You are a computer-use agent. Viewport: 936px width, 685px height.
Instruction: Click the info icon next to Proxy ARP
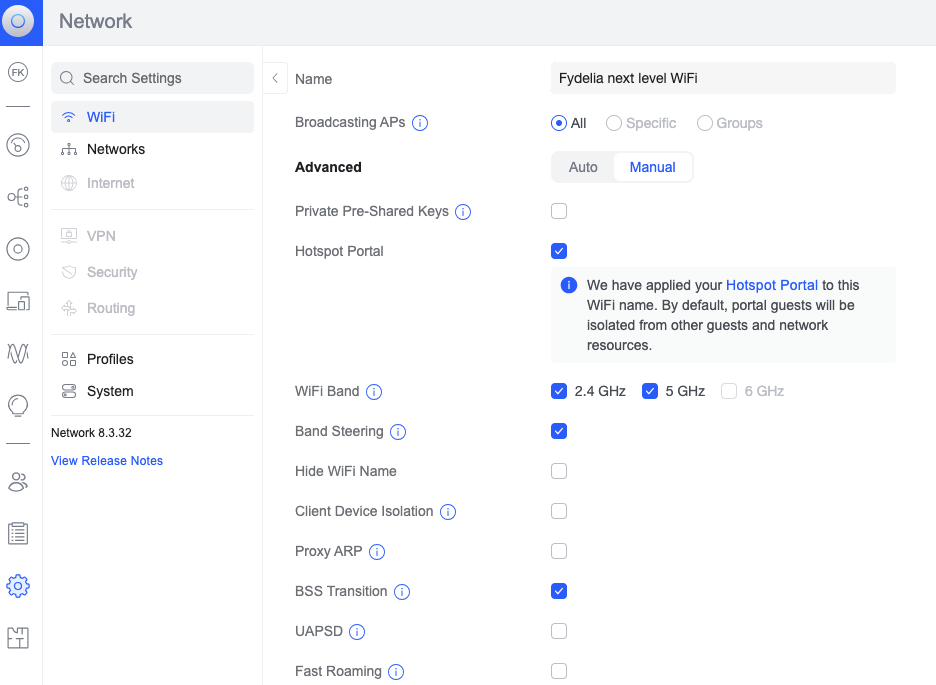[377, 552]
